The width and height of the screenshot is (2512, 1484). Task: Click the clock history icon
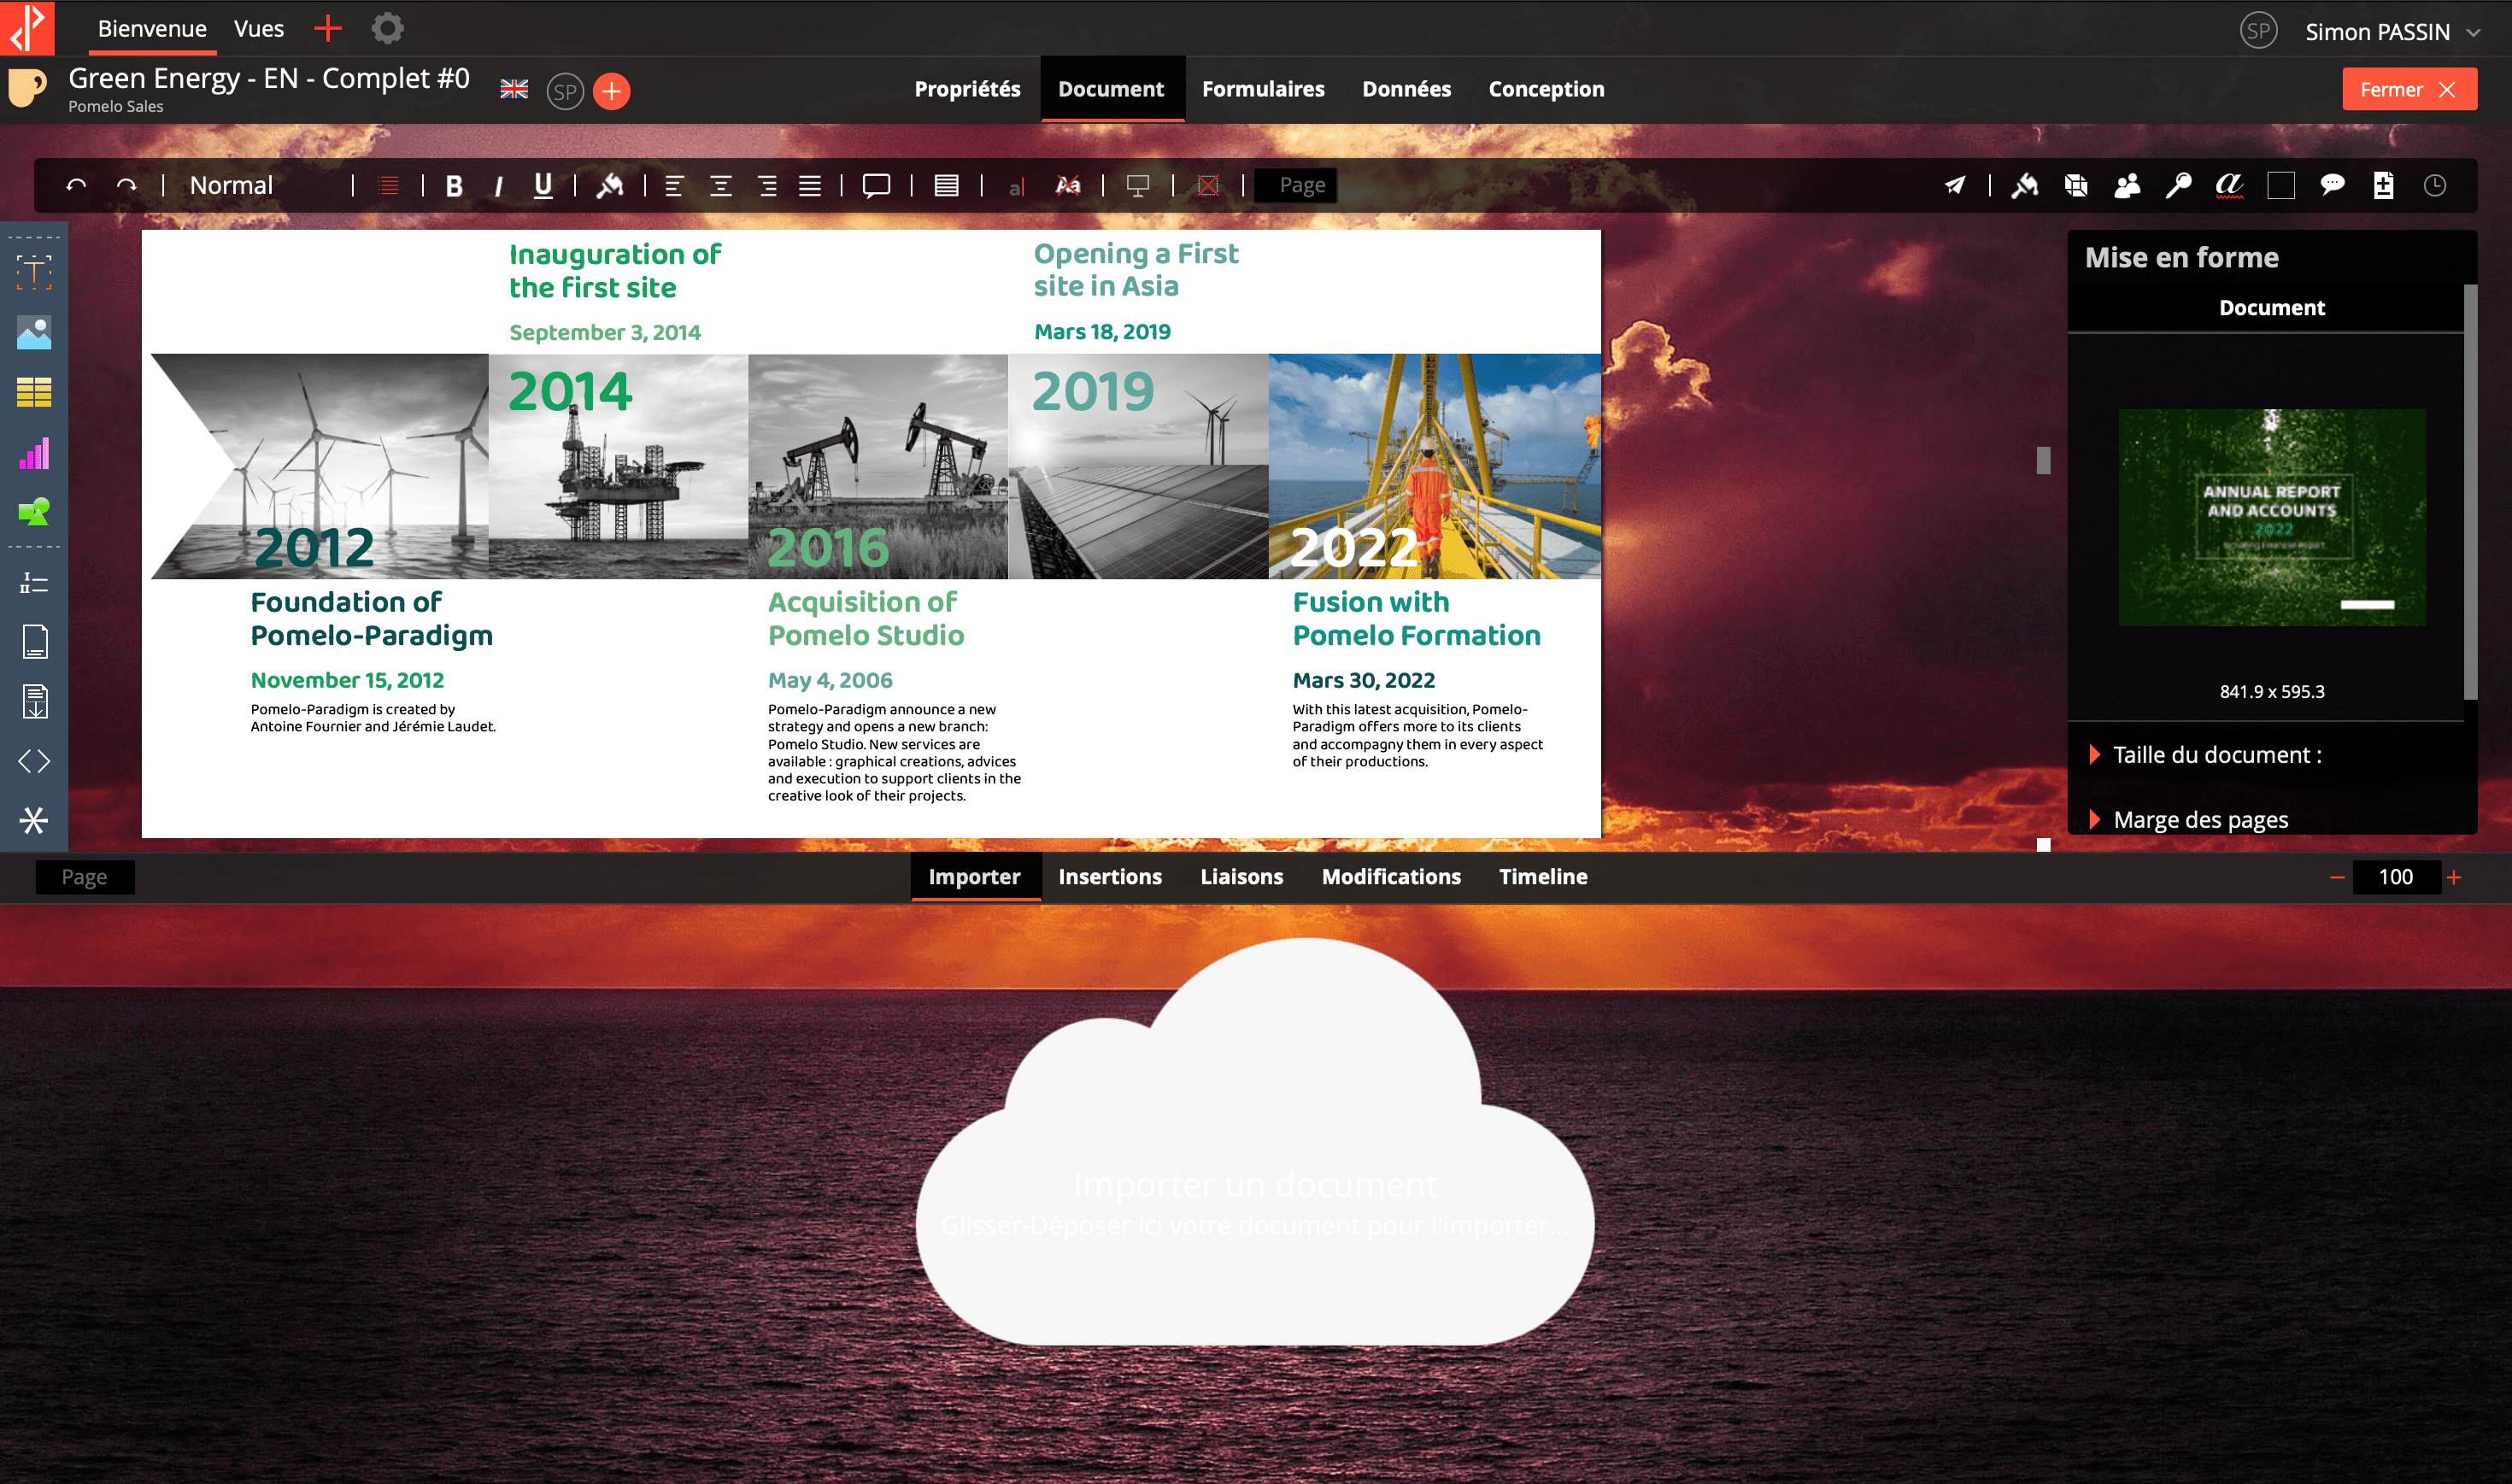pos(2435,186)
